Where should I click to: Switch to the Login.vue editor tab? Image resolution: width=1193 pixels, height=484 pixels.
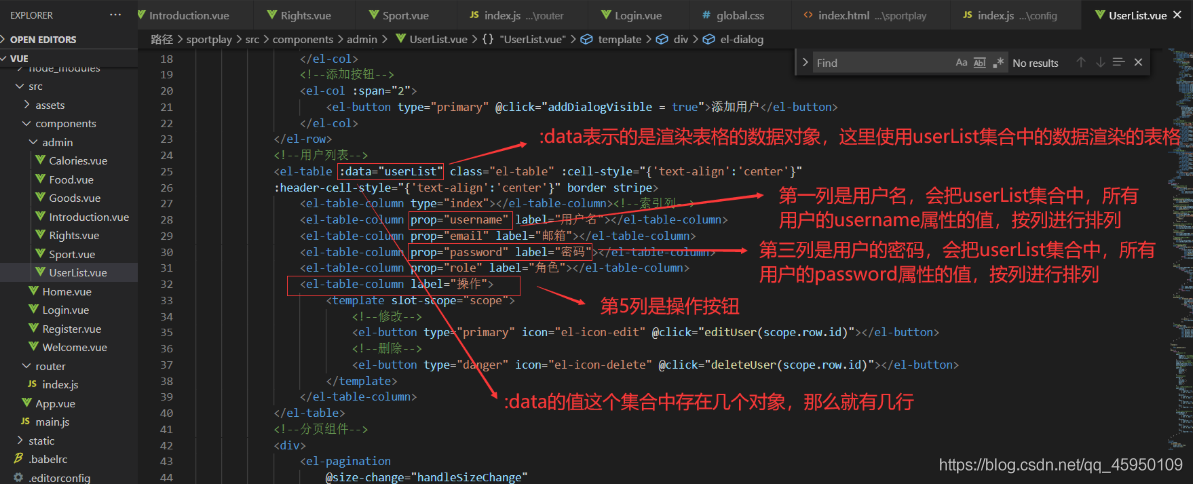(640, 15)
